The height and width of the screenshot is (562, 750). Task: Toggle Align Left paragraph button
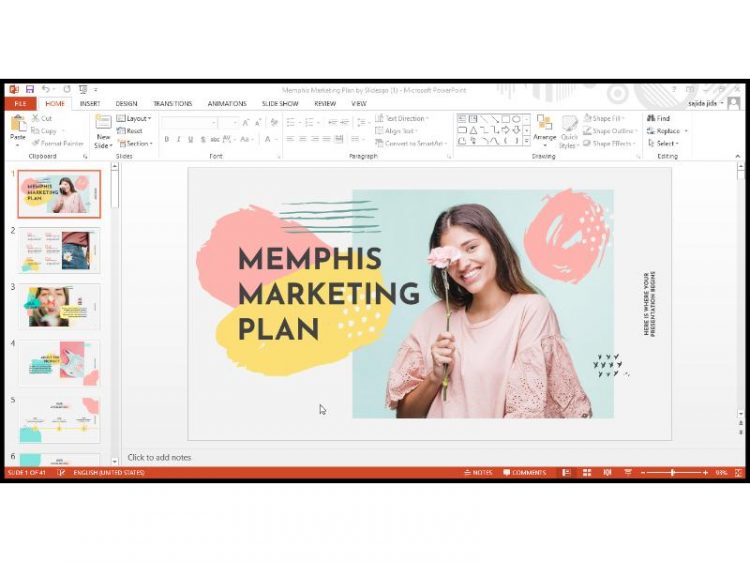coord(290,139)
